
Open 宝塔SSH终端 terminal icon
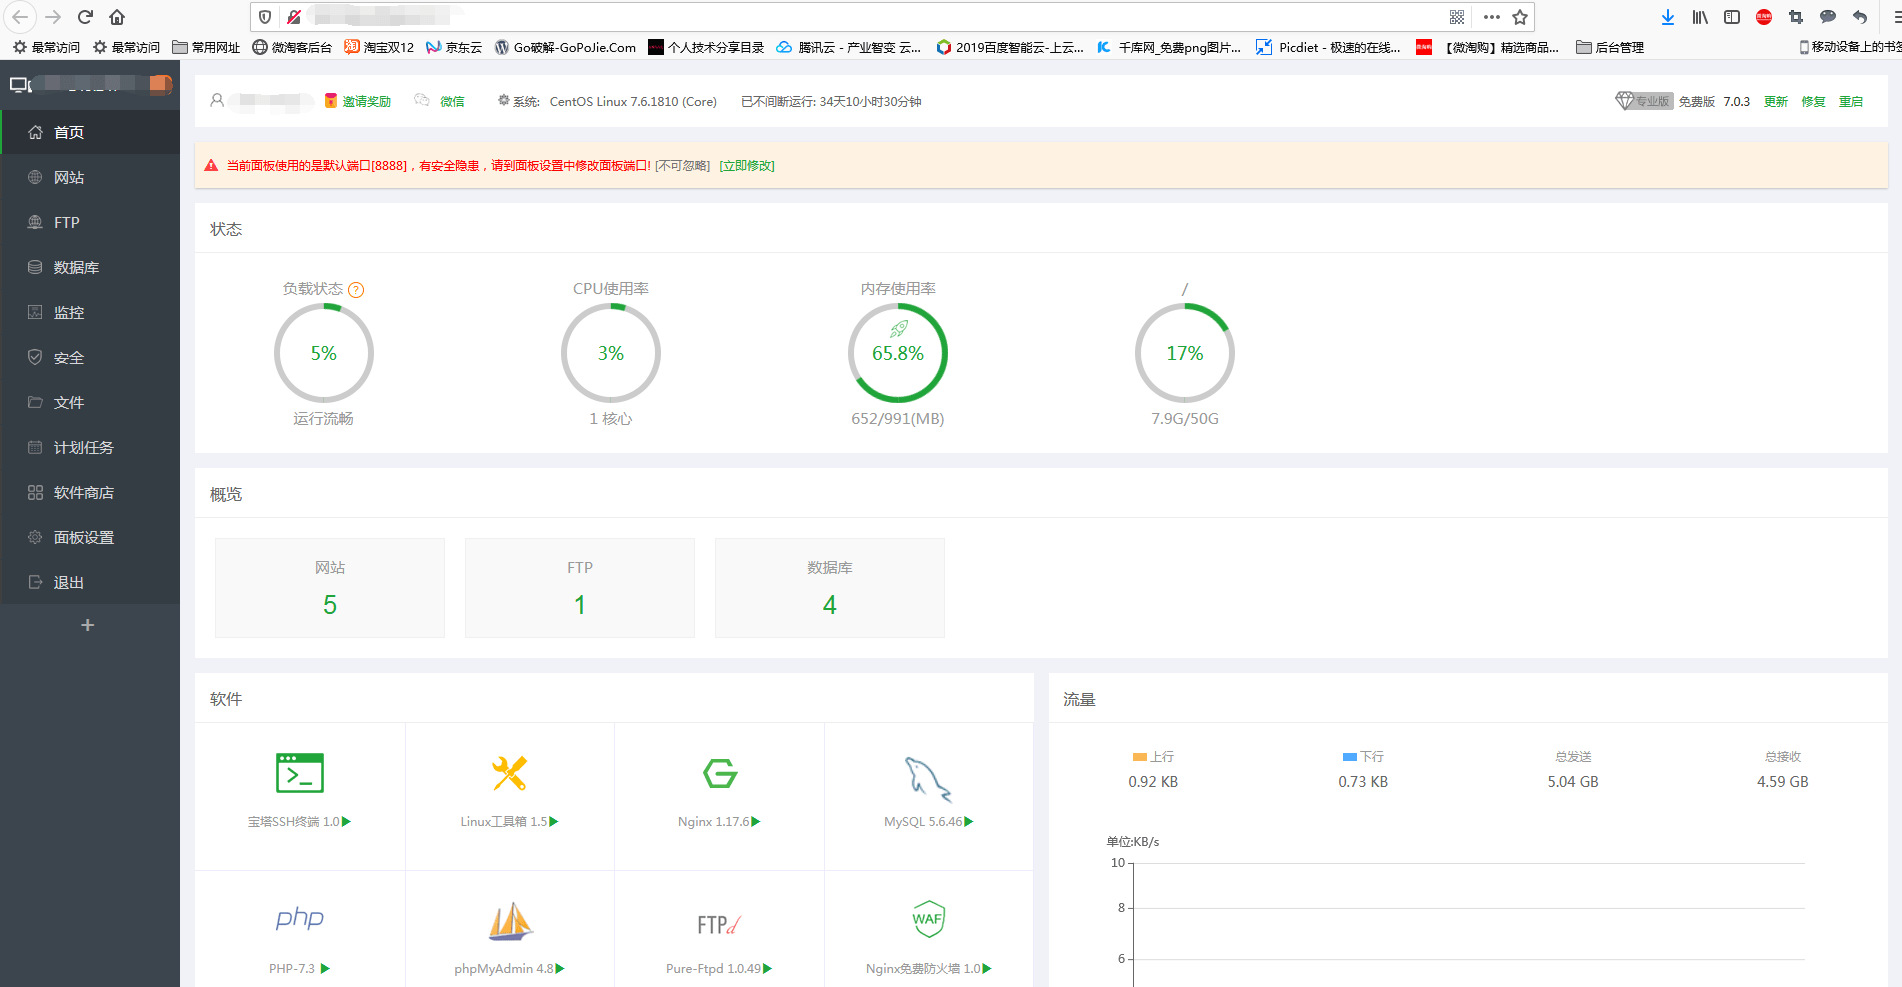click(300, 773)
